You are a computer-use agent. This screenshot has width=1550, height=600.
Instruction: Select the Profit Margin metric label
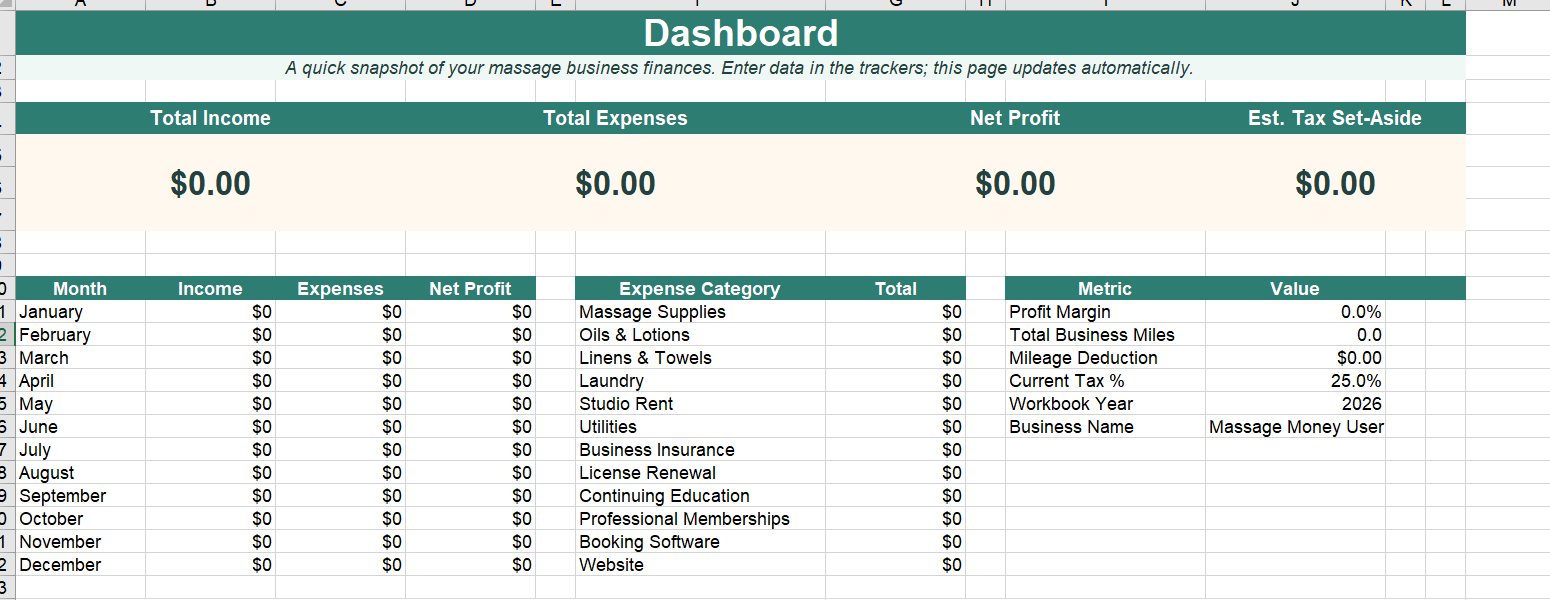pos(1105,312)
